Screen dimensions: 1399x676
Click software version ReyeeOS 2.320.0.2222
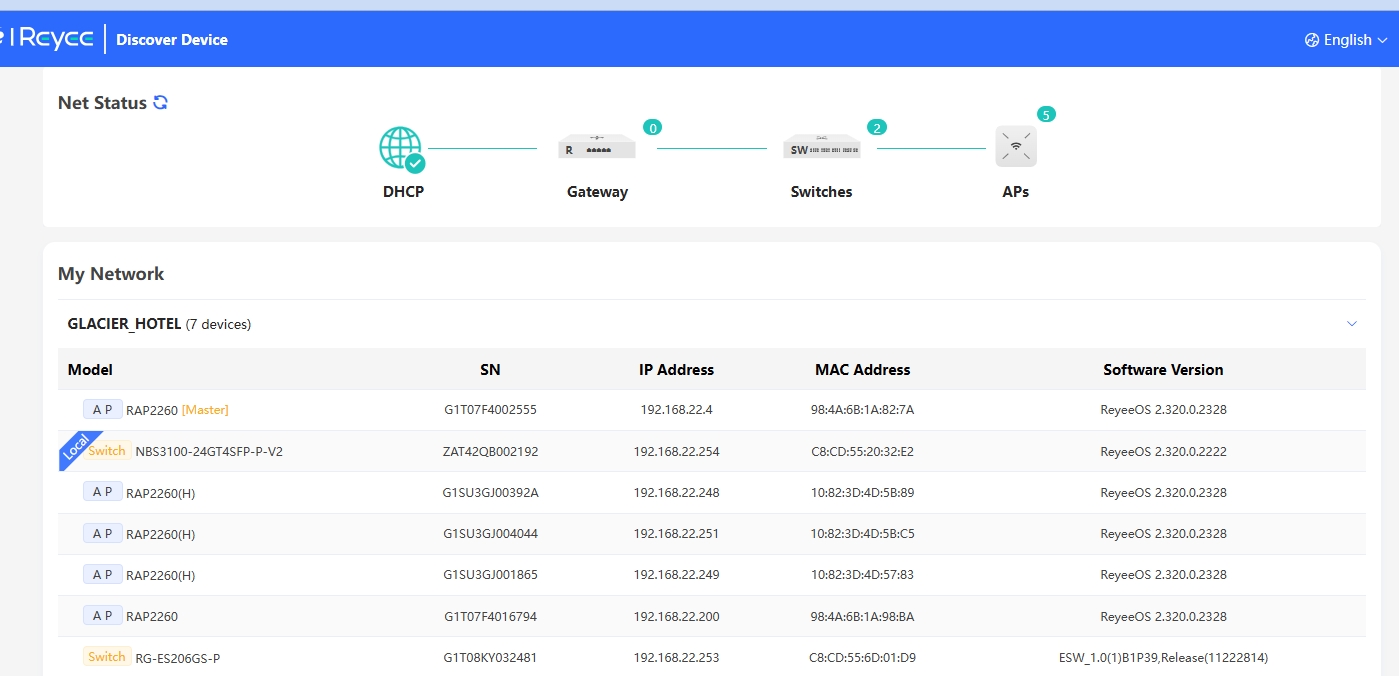coord(1163,451)
